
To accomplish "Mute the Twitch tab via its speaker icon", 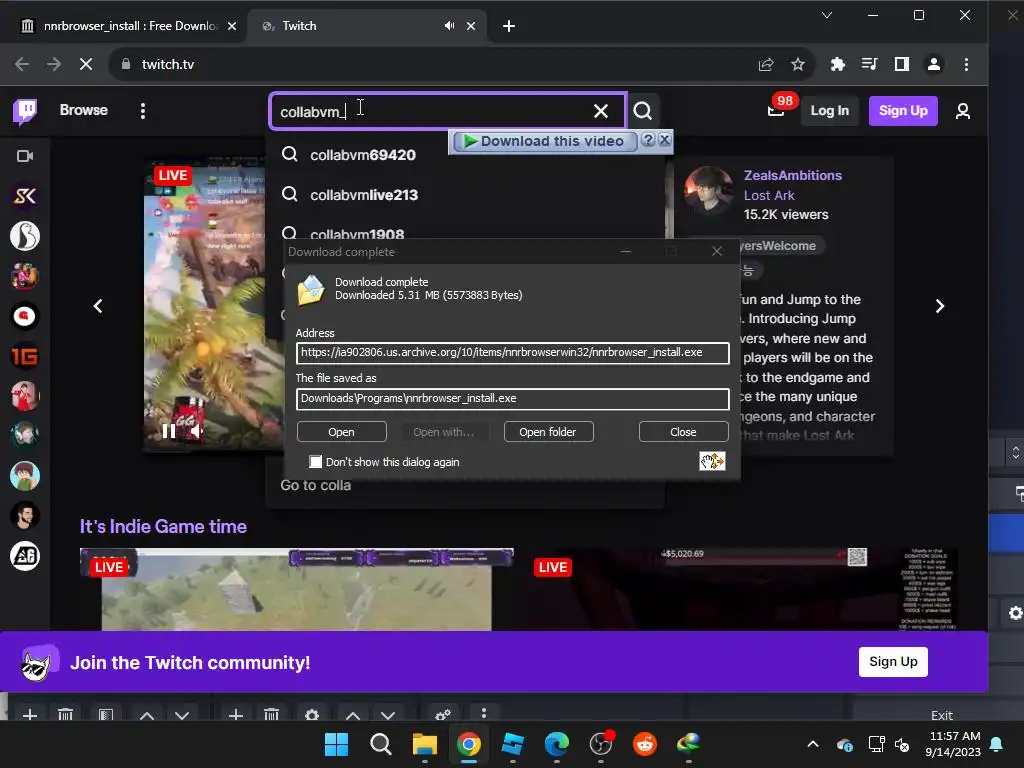I will click(x=449, y=25).
